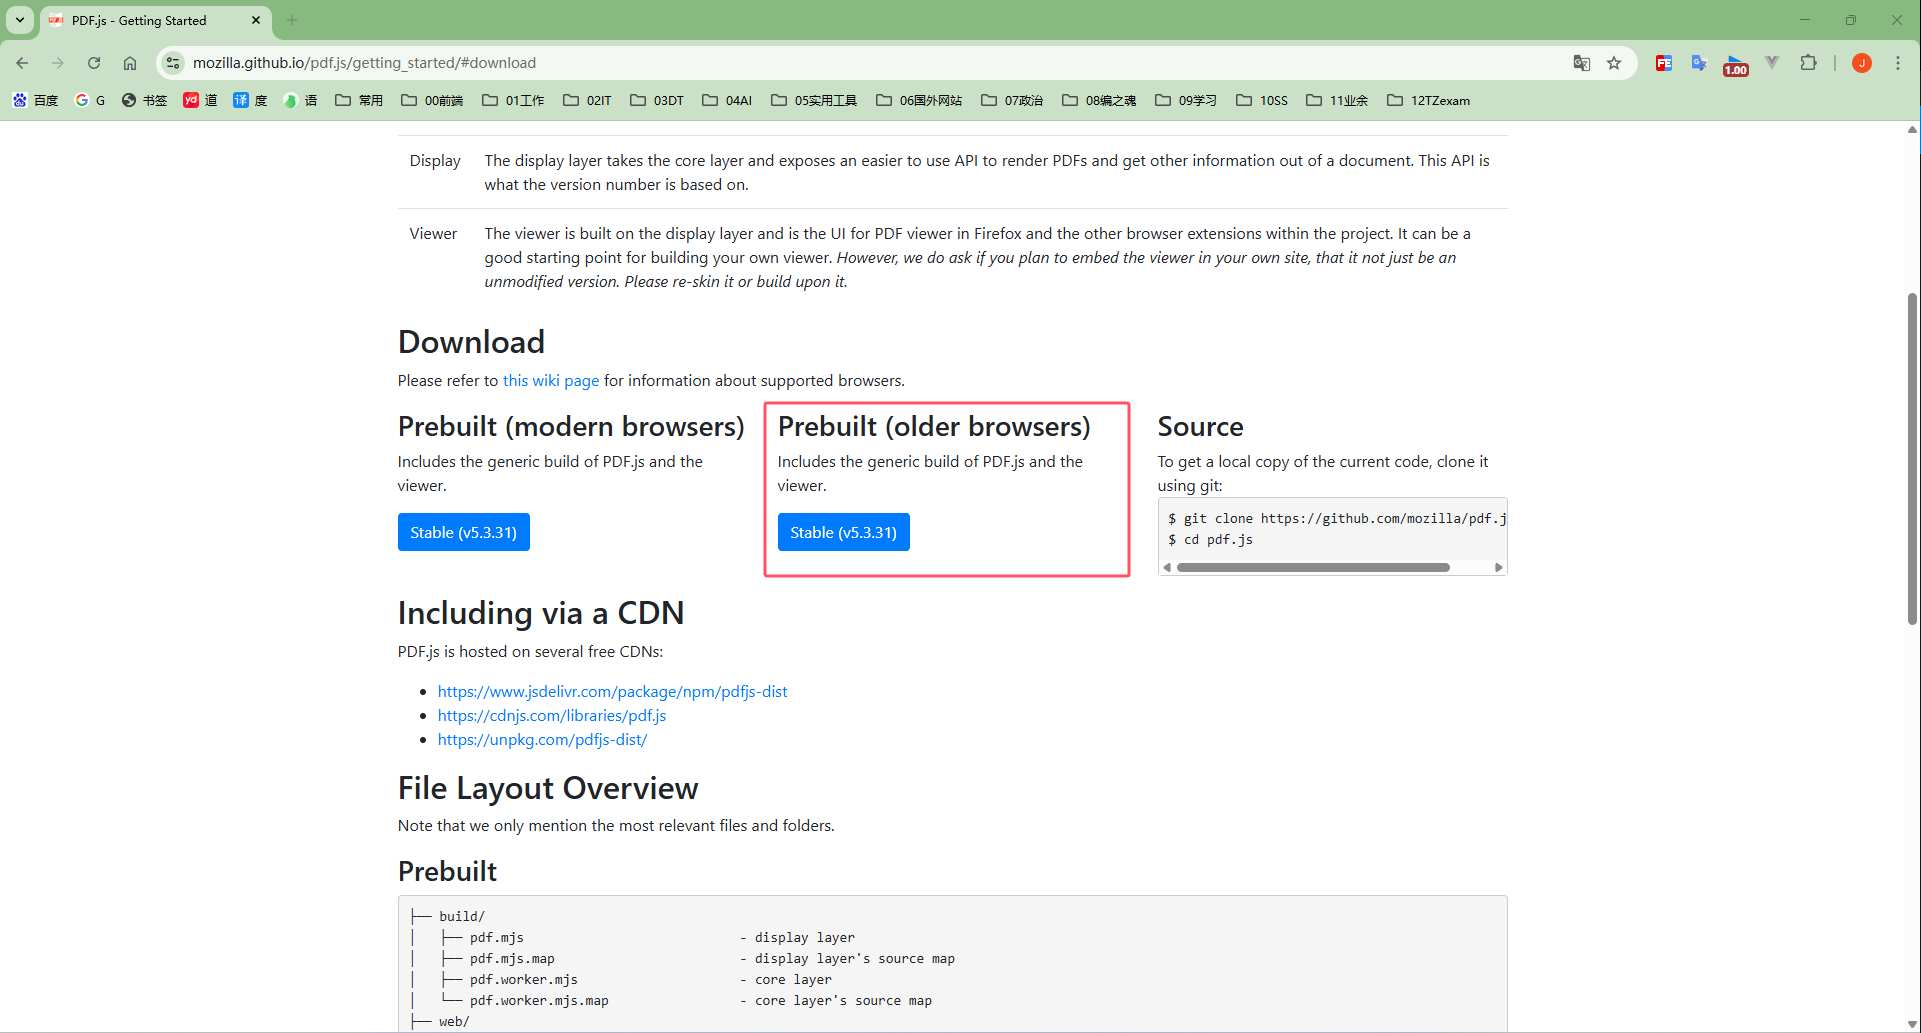Image resolution: width=1921 pixels, height=1033 pixels.
Task: Open the browser home page
Action: [130, 63]
